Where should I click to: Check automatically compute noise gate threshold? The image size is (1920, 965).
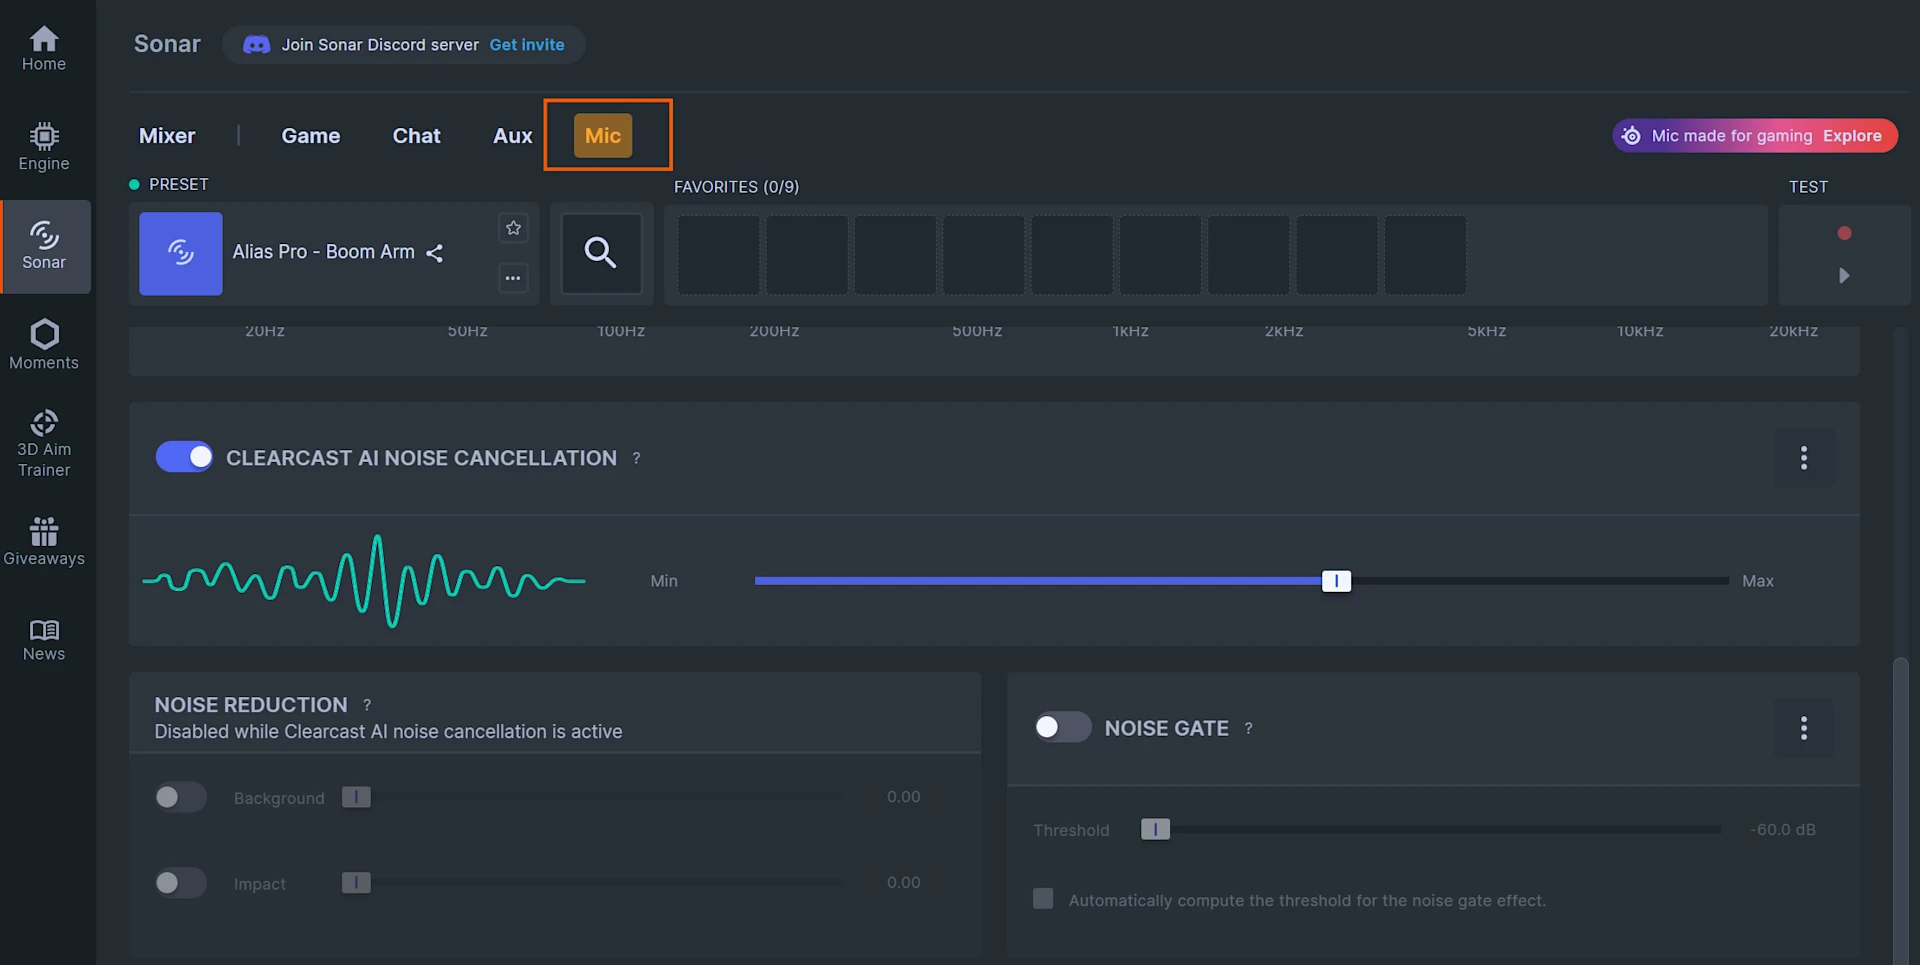click(x=1043, y=899)
